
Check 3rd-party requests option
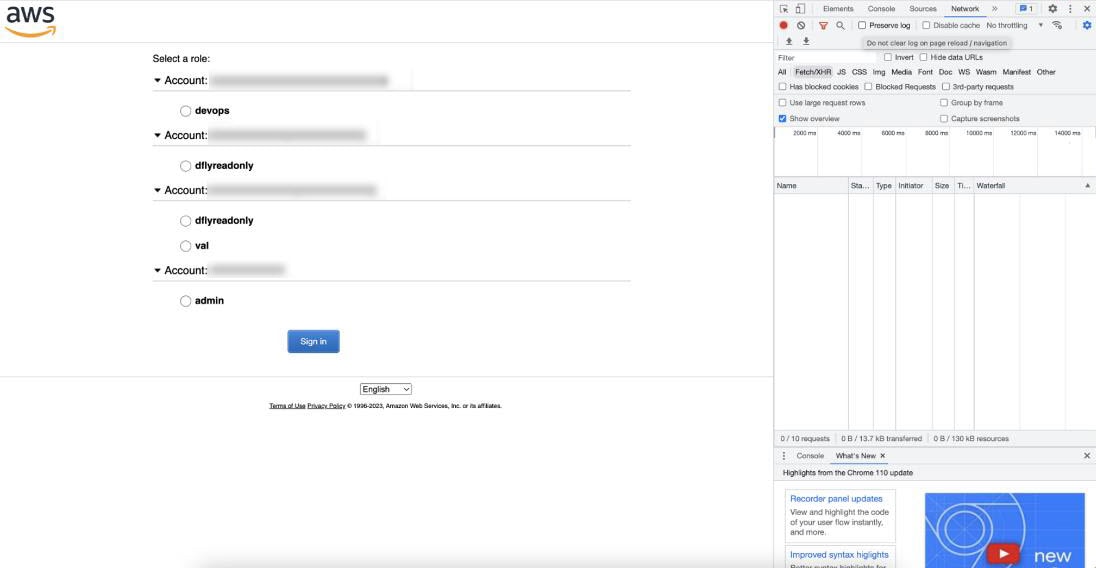tap(946, 87)
